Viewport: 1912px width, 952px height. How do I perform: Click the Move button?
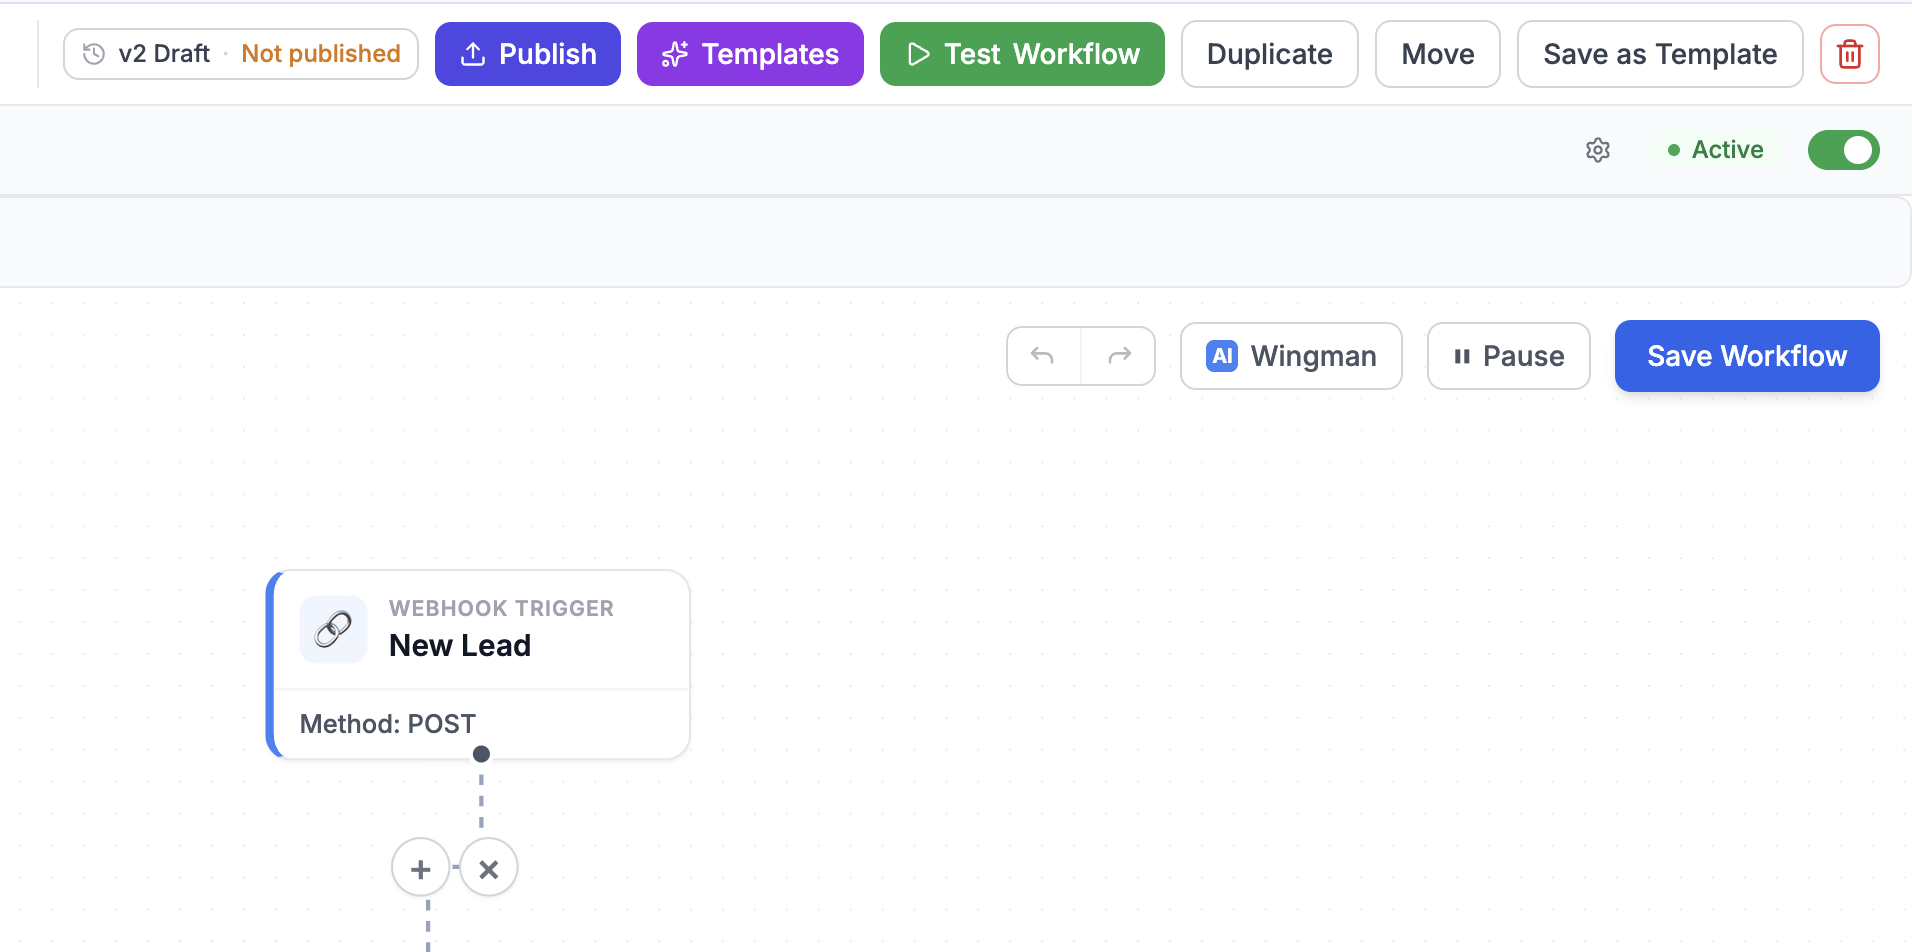click(1437, 54)
